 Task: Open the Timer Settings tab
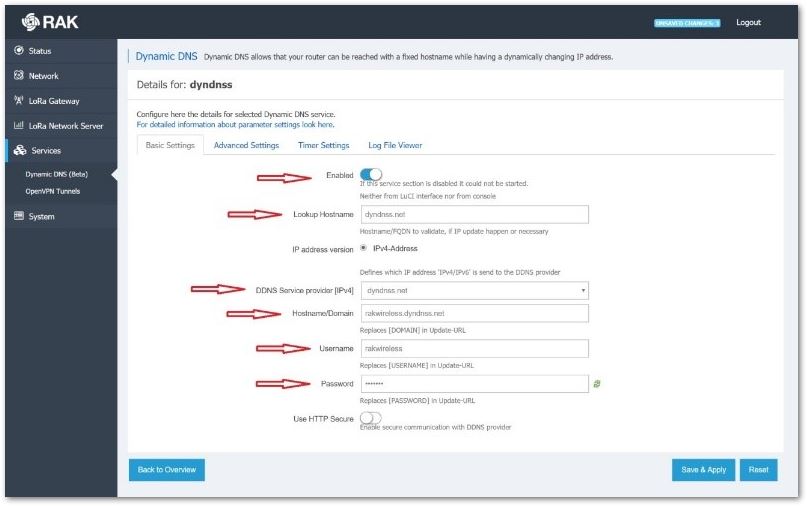323,145
